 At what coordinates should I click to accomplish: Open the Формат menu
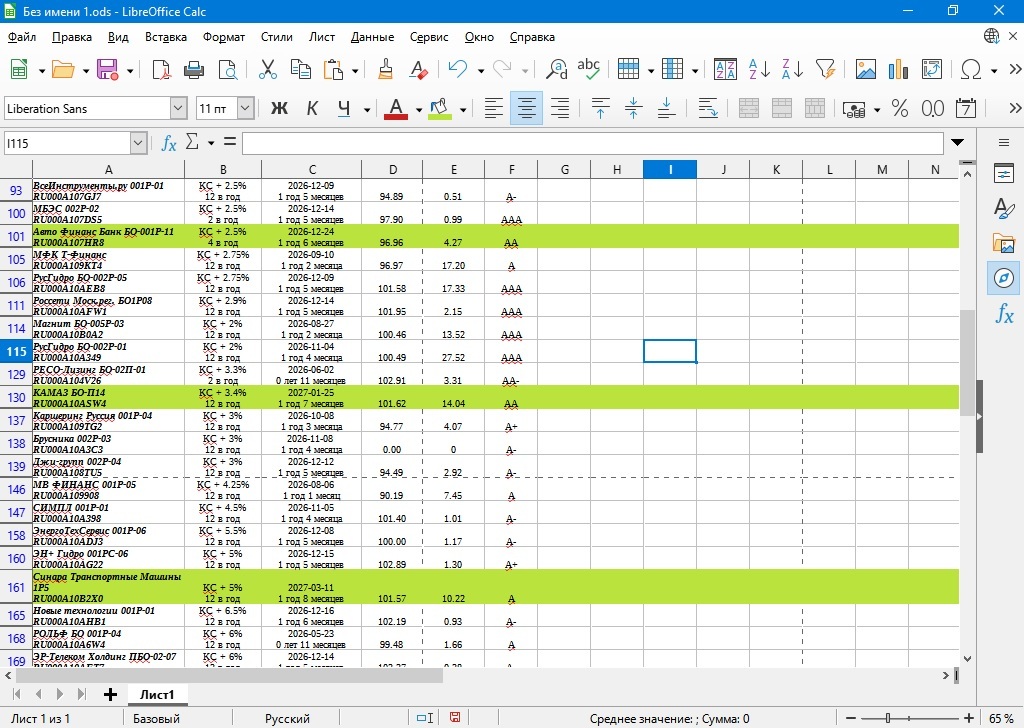[223, 37]
